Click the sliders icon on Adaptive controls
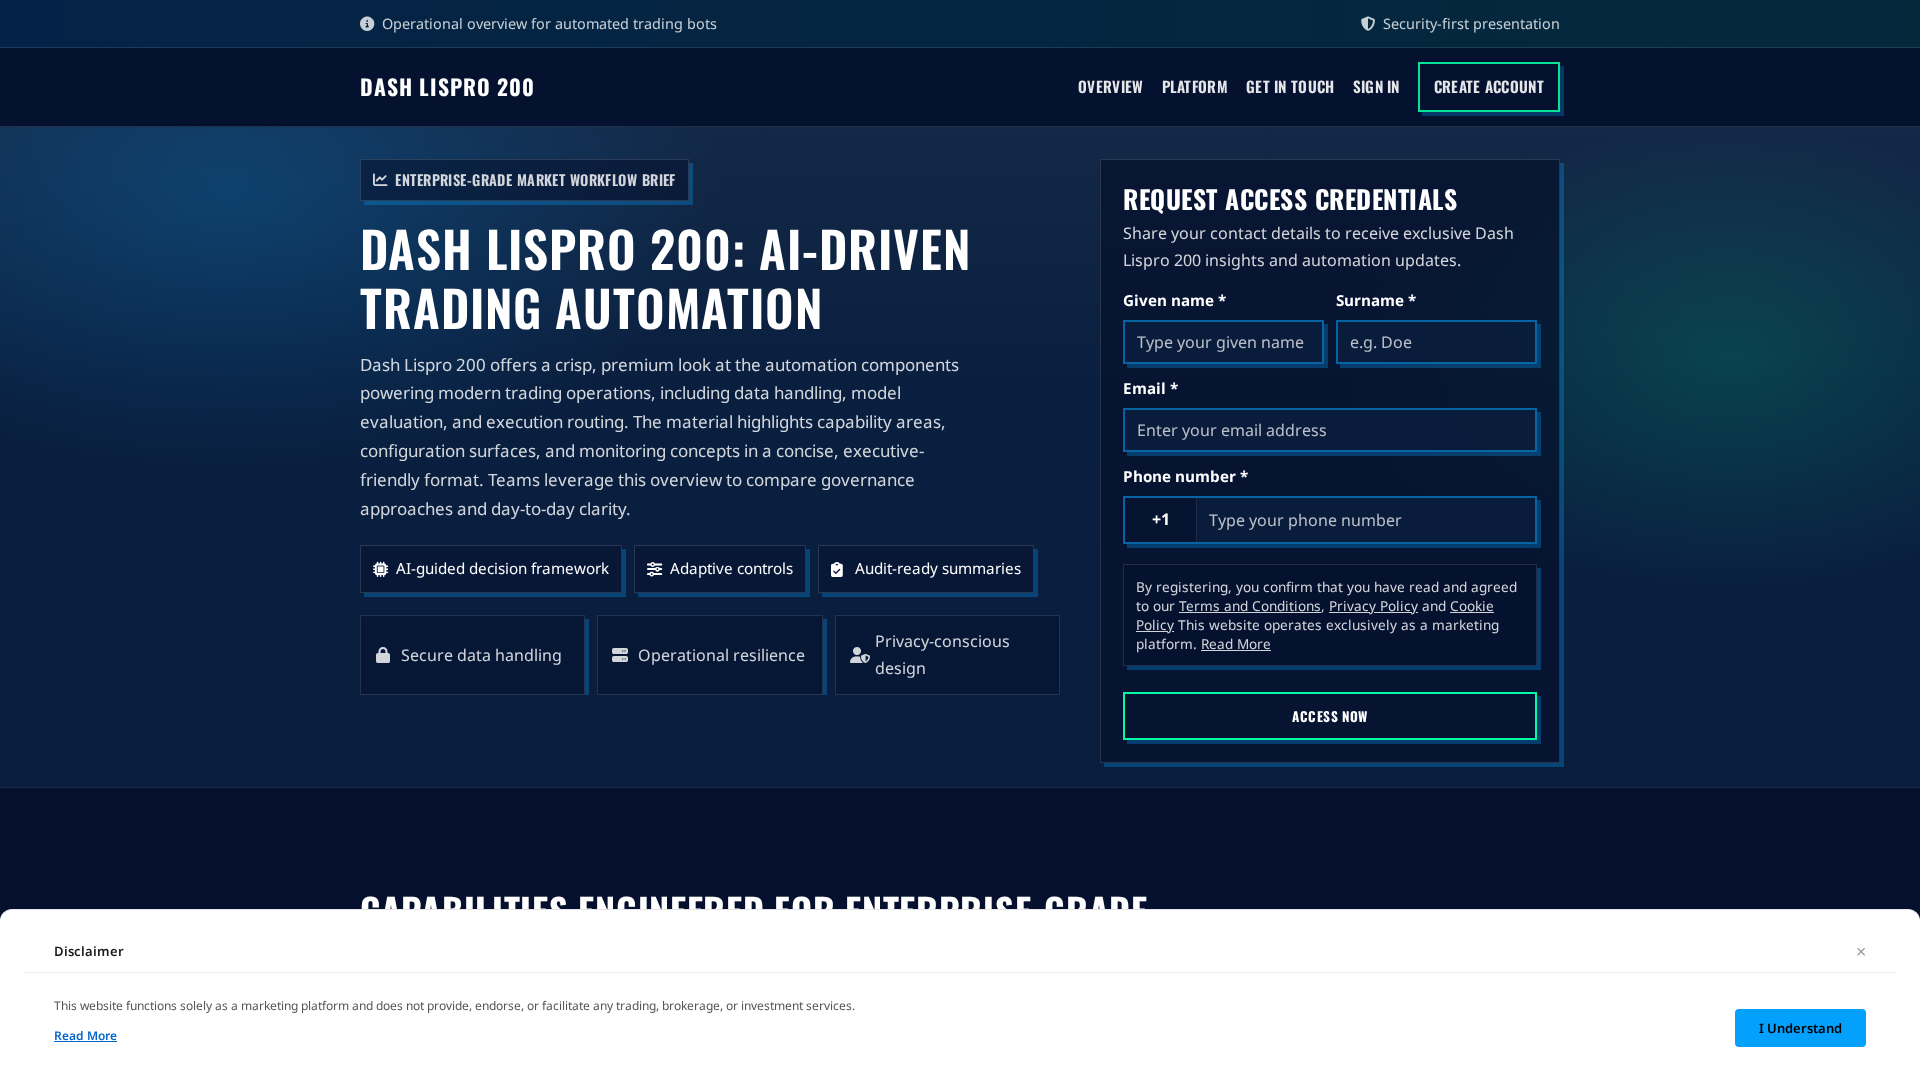 coord(654,568)
